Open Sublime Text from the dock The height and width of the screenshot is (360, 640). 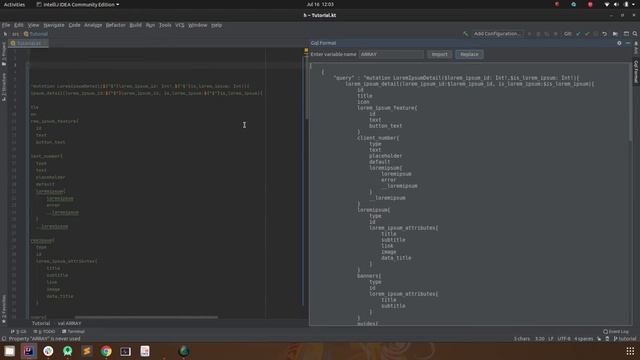tap(87, 351)
